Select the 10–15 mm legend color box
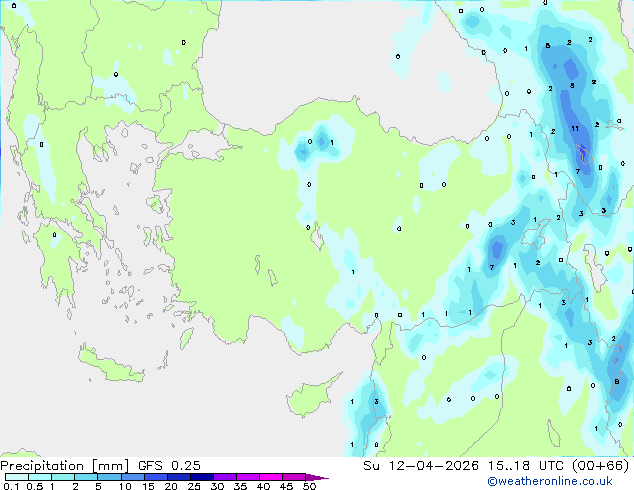 click(x=132, y=477)
